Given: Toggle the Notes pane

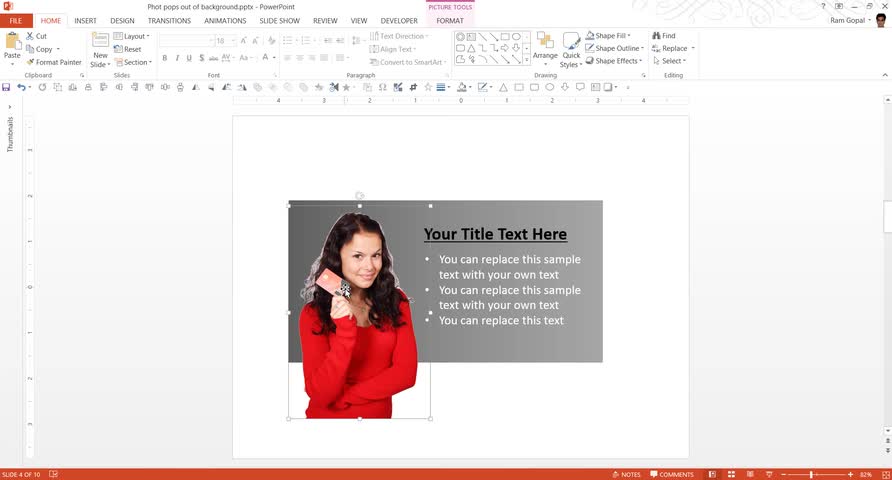Looking at the screenshot, I should [626, 474].
